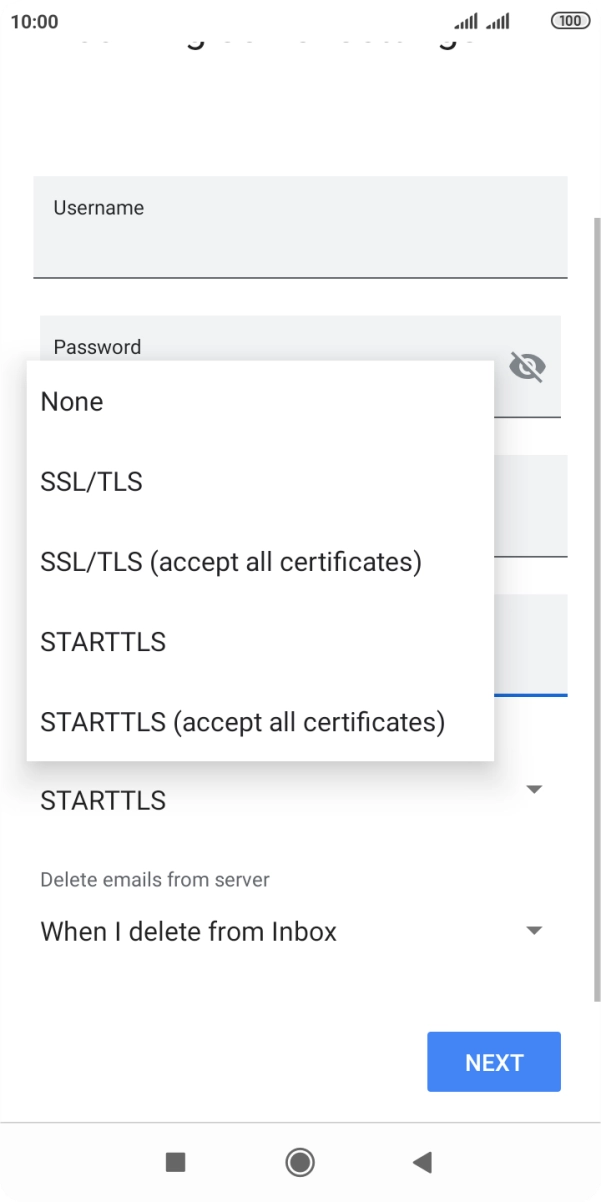Screen dimensions: 601x1202
Task: Tap the battery indicator in status bar
Action: tap(570, 21)
